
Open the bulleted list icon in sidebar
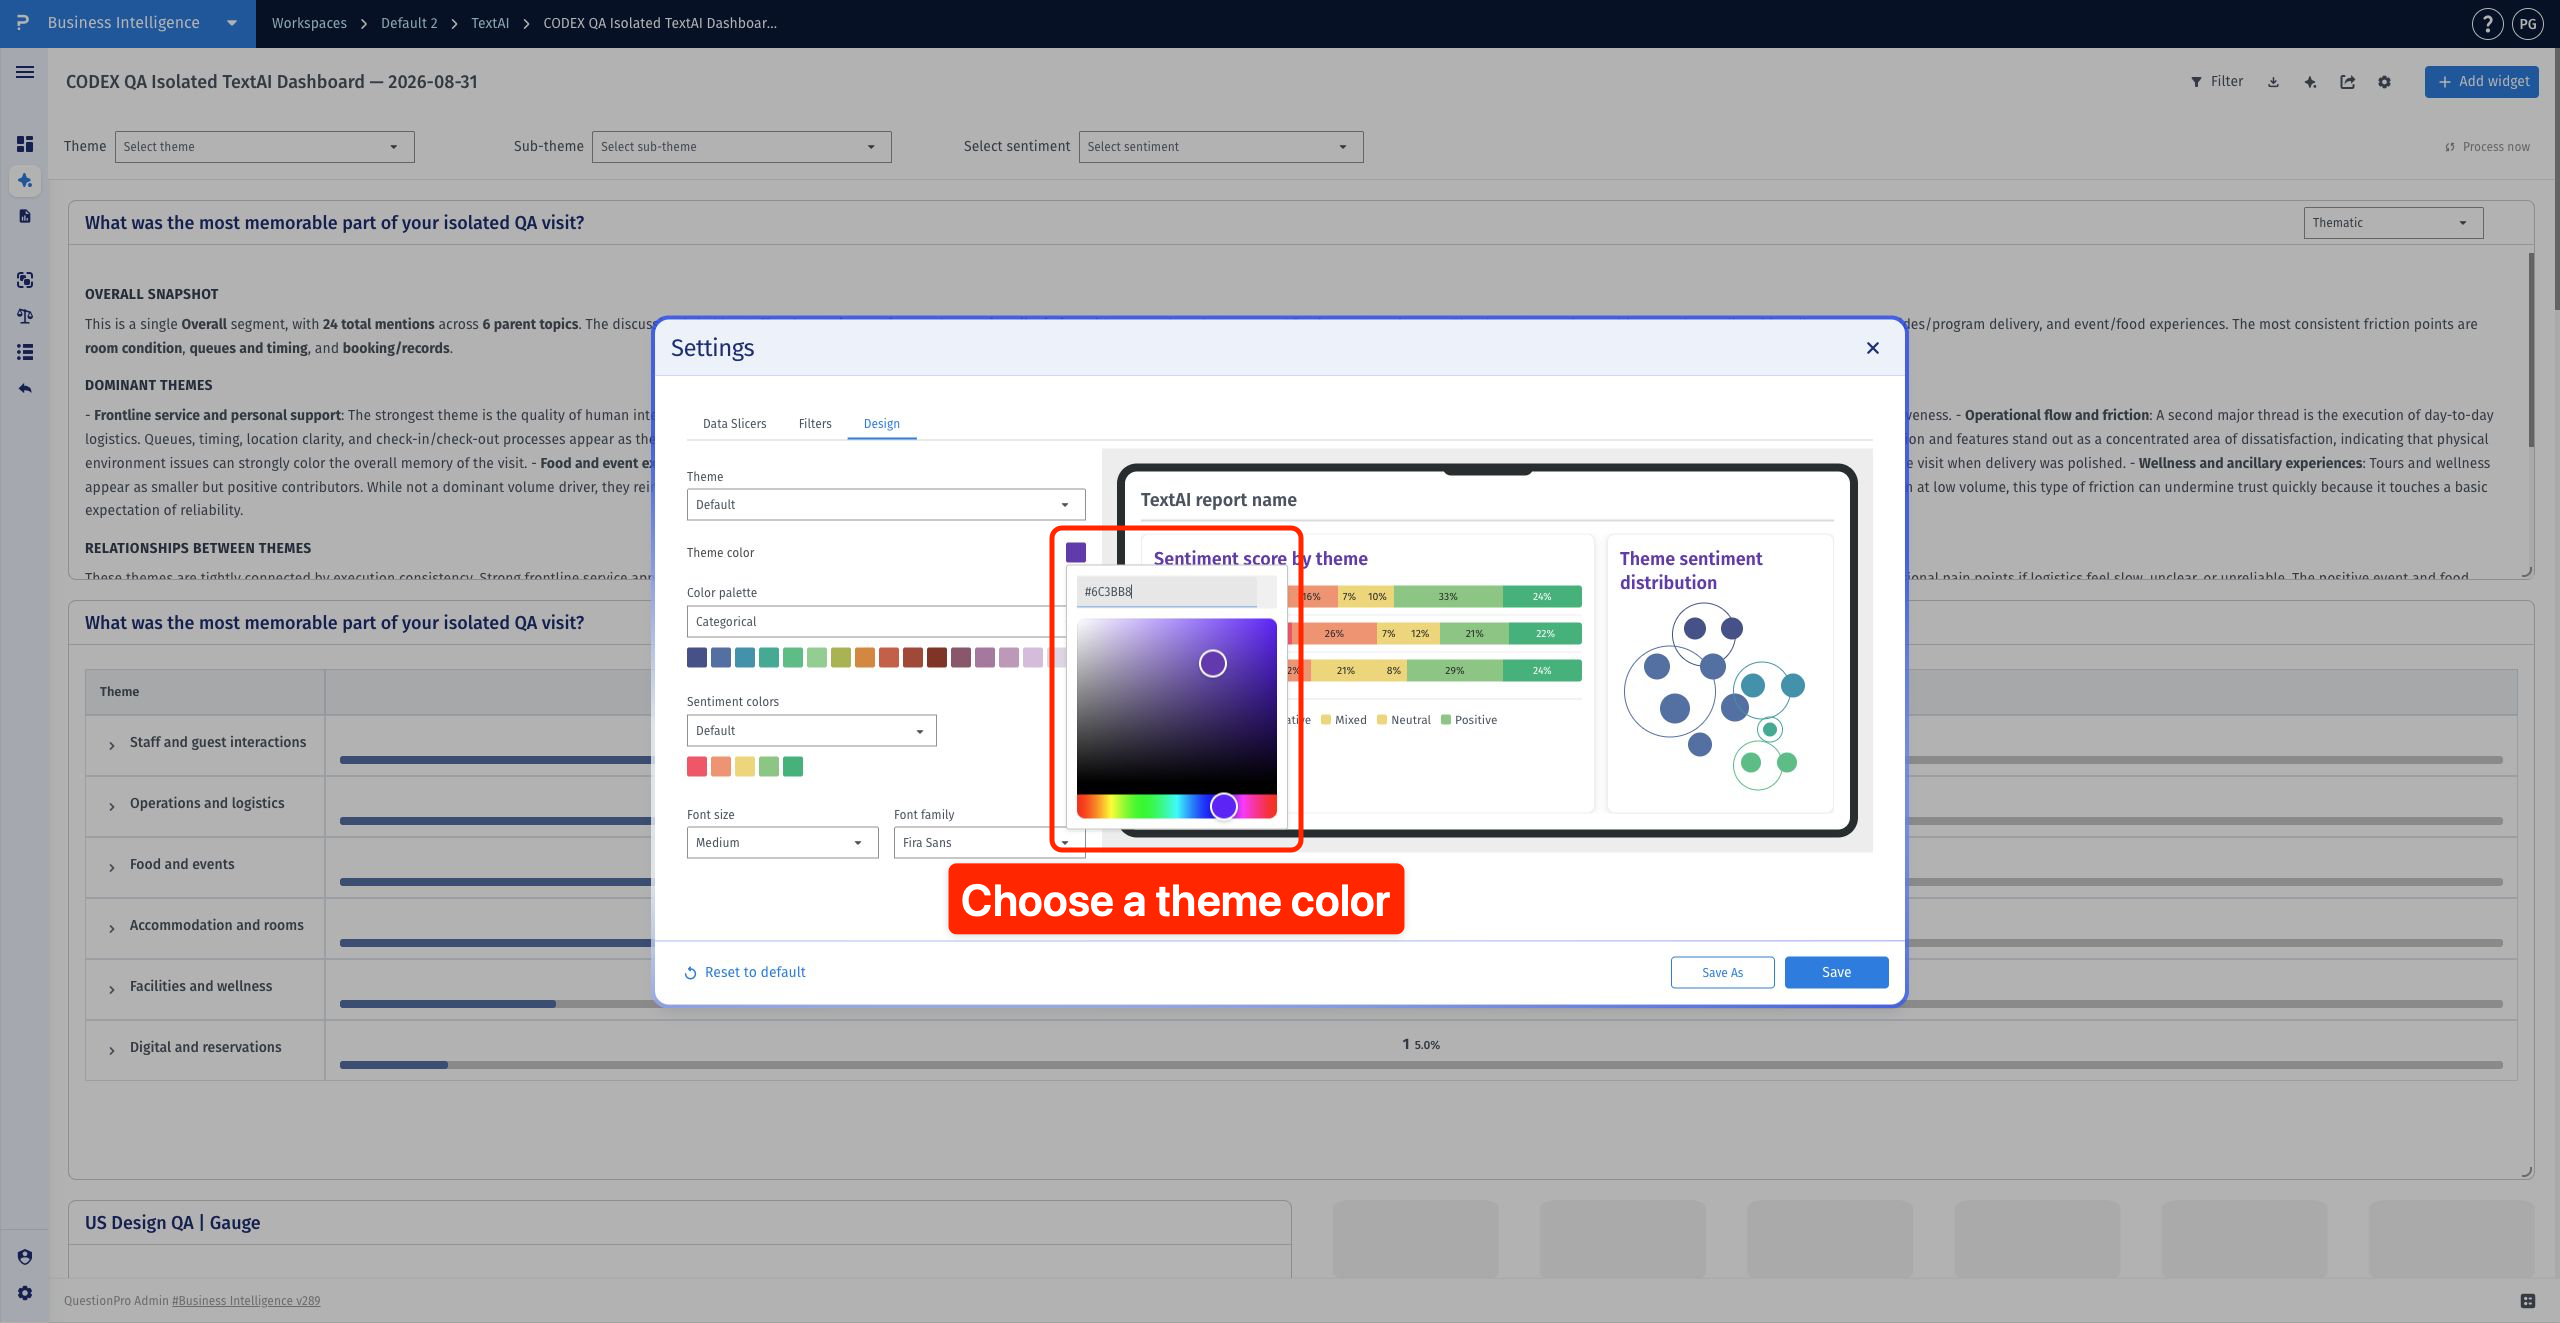click(x=25, y=352)
